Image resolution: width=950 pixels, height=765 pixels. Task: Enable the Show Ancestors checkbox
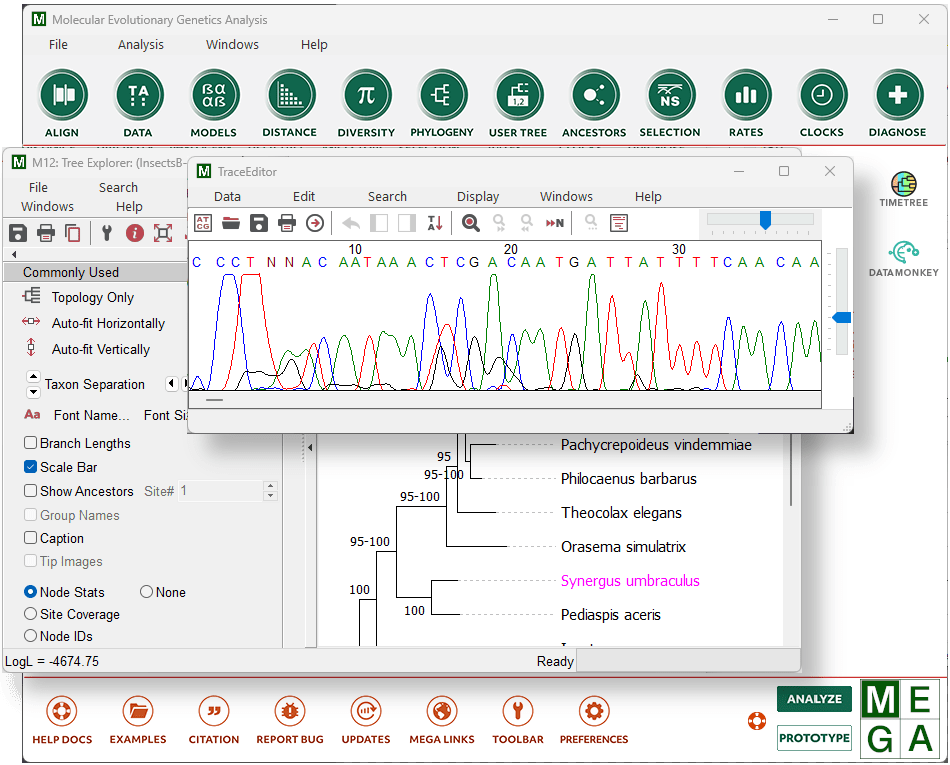pos(30,491)
